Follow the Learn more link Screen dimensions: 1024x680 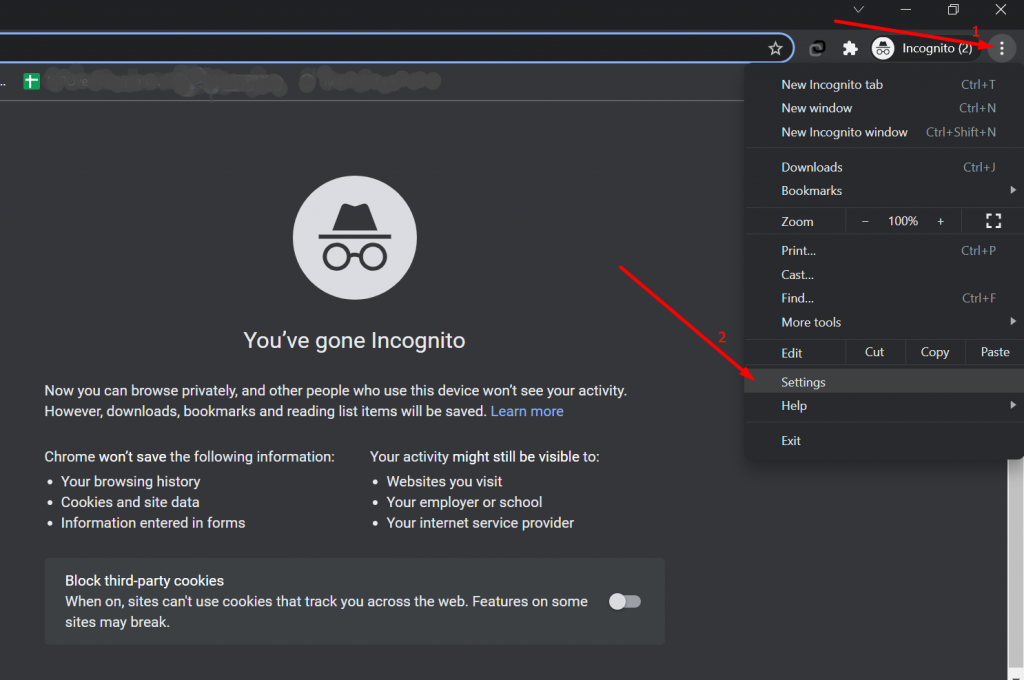click(527, 411)
